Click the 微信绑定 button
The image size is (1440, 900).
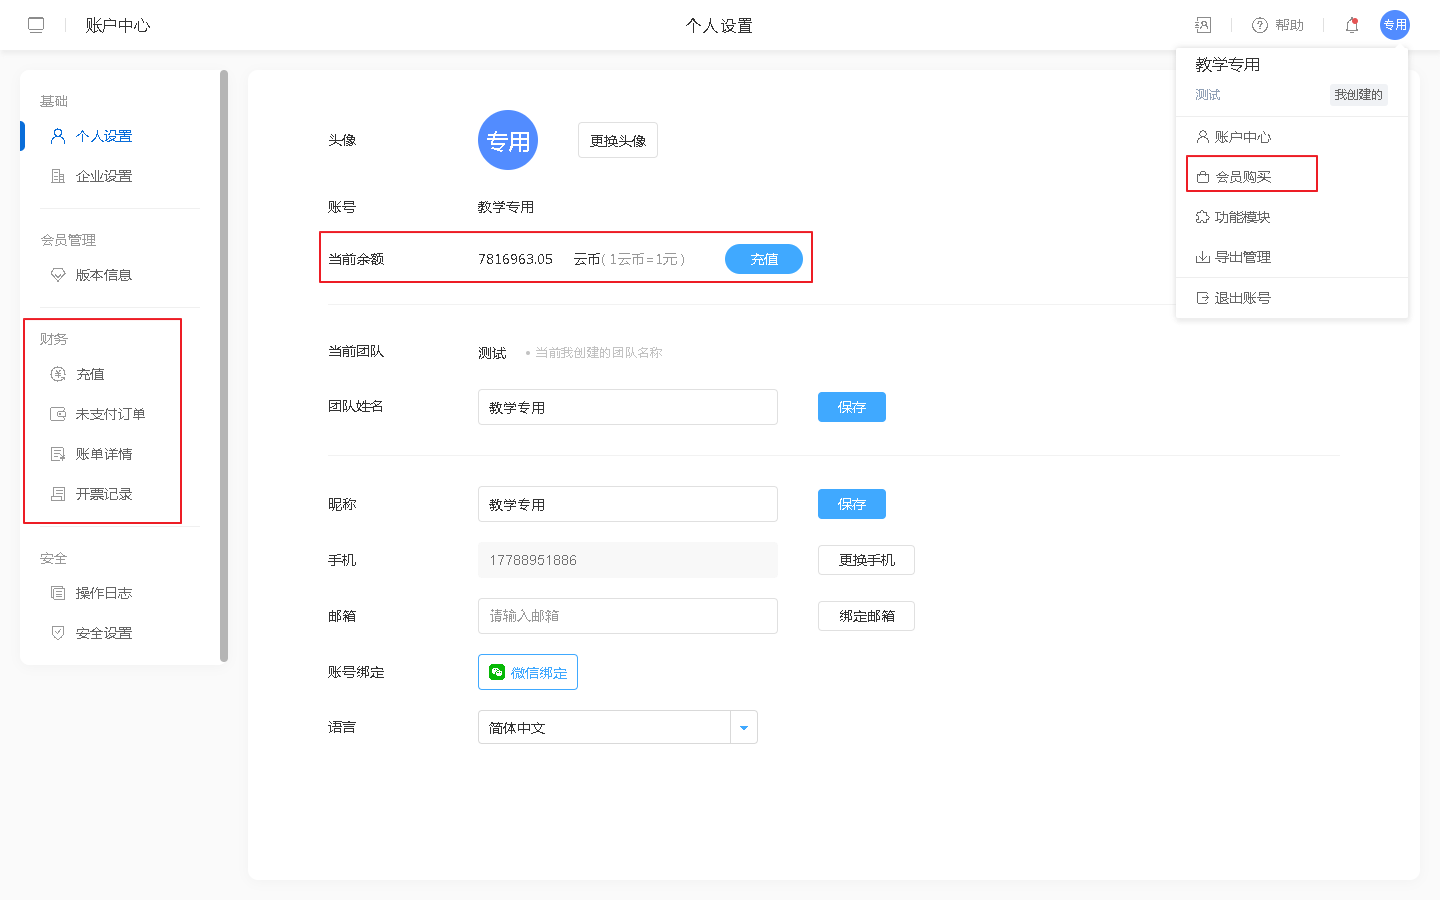tap(528, 672)
